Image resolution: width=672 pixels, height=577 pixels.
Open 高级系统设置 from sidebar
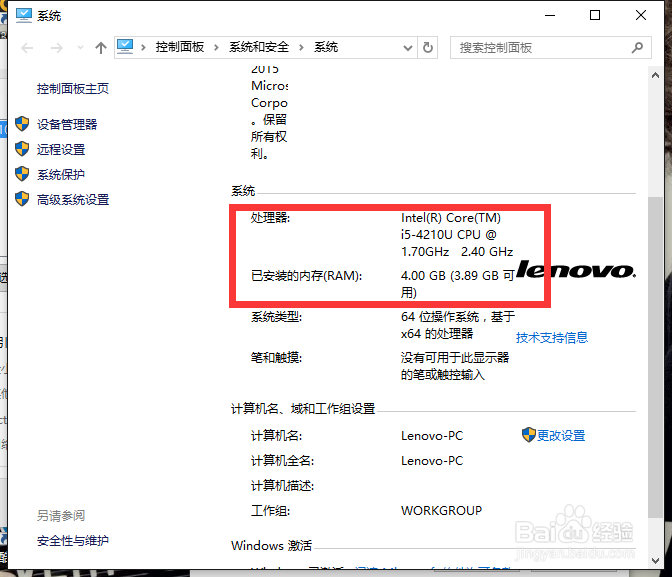point(73,200)
